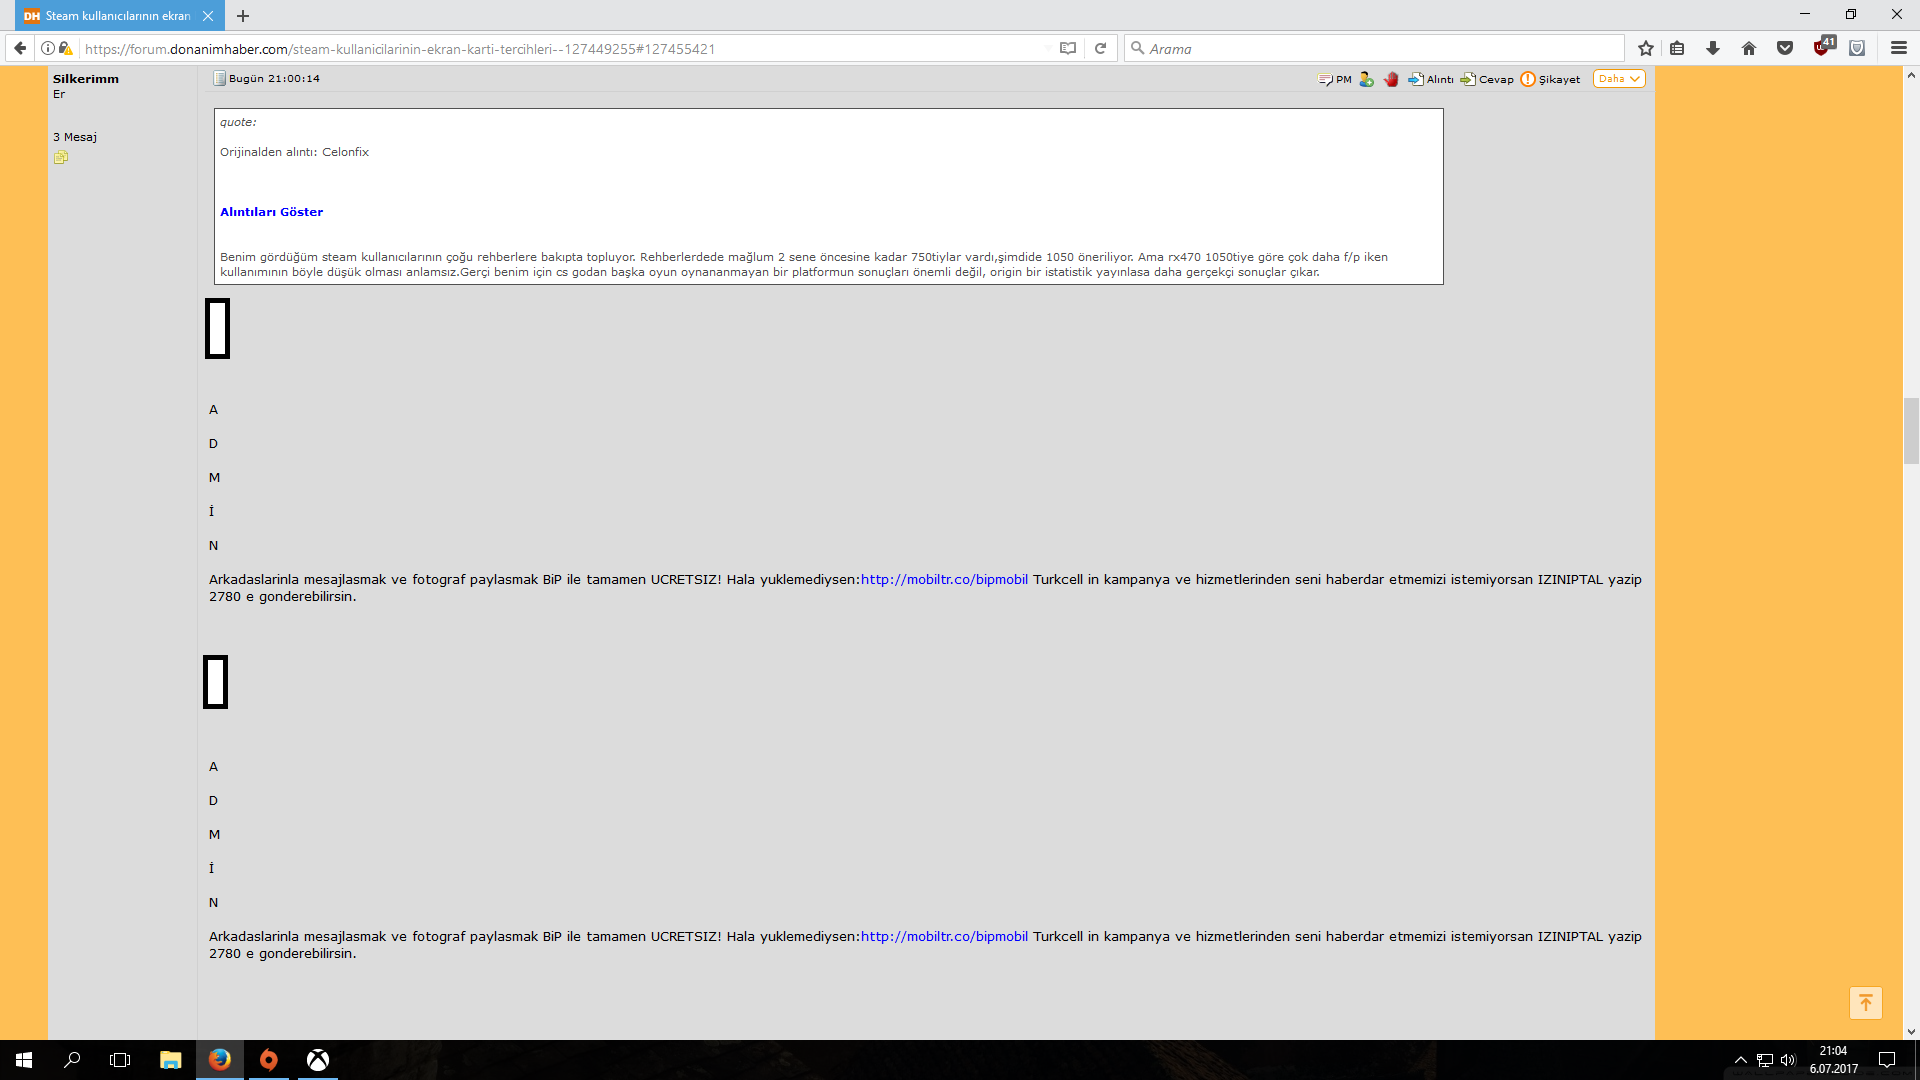This screenshot has height=1080, width=1920.
Task: Switch to Firefox on taskbar
Action: (x=220, y=1060)
